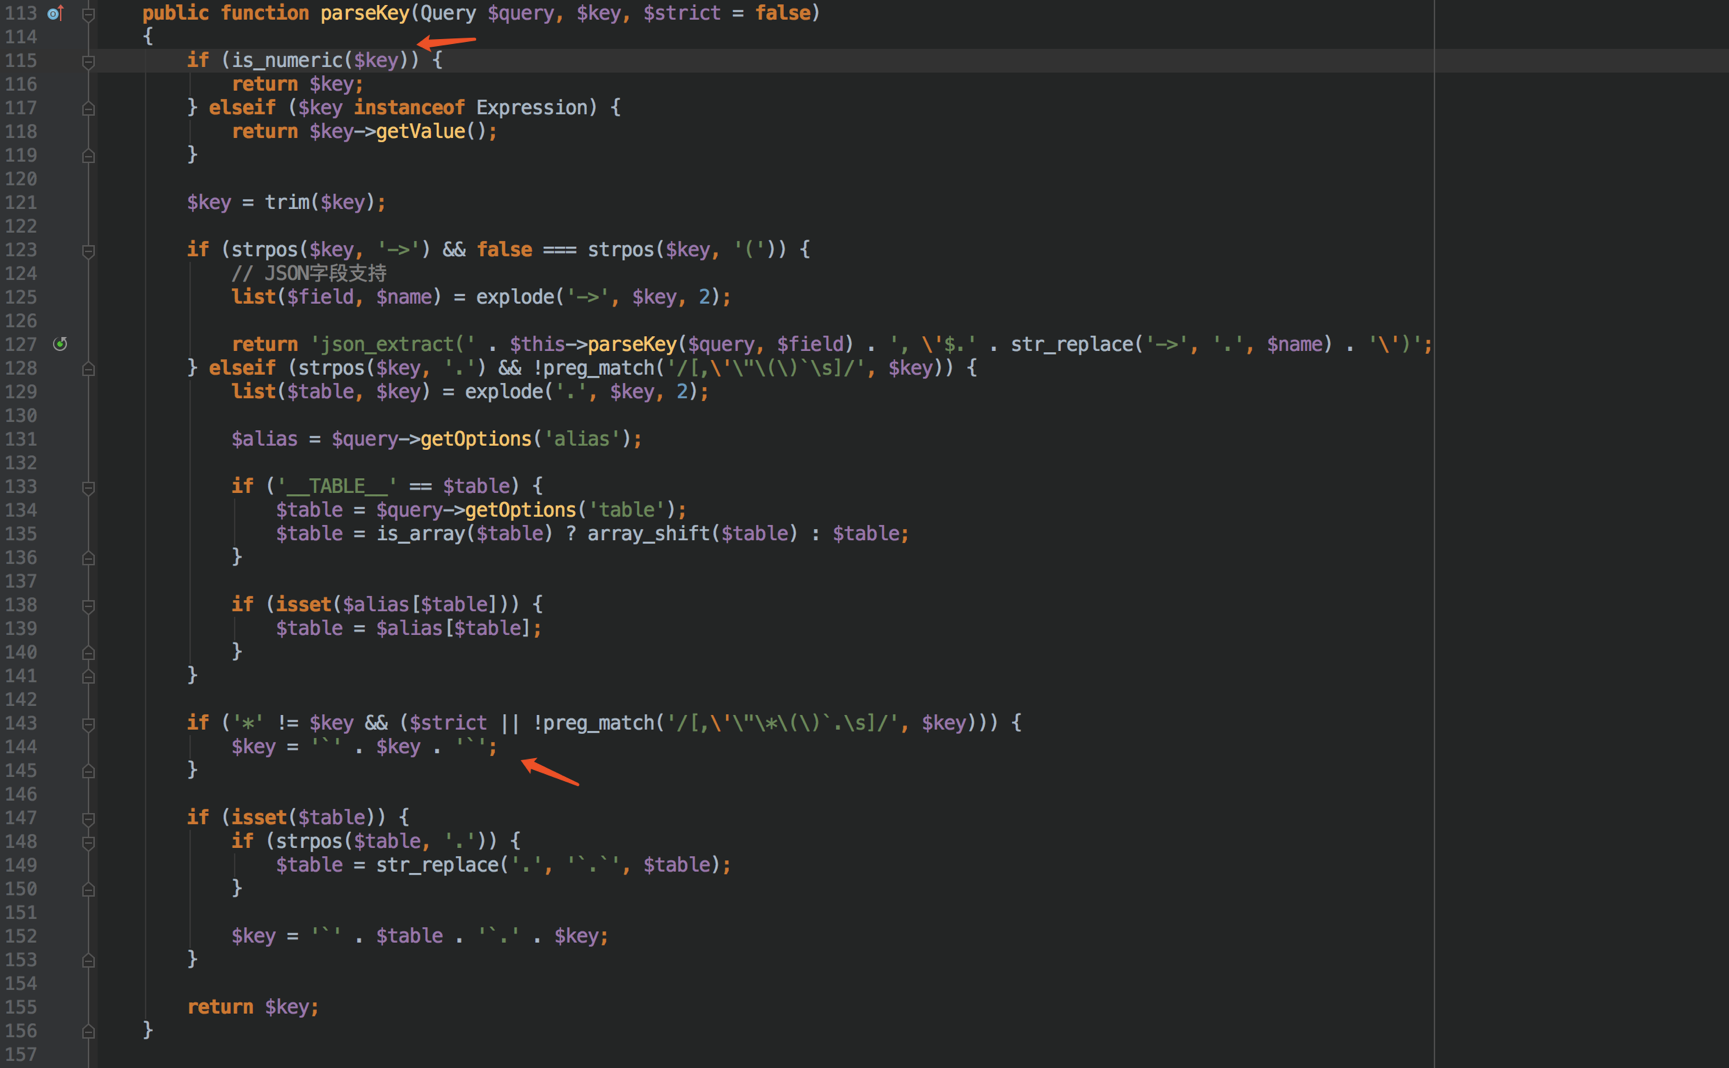The height and width of the screenshot is (1068, 1729).
Task: Click the parseKey name in the function declaration
Action: pos(365,13)
